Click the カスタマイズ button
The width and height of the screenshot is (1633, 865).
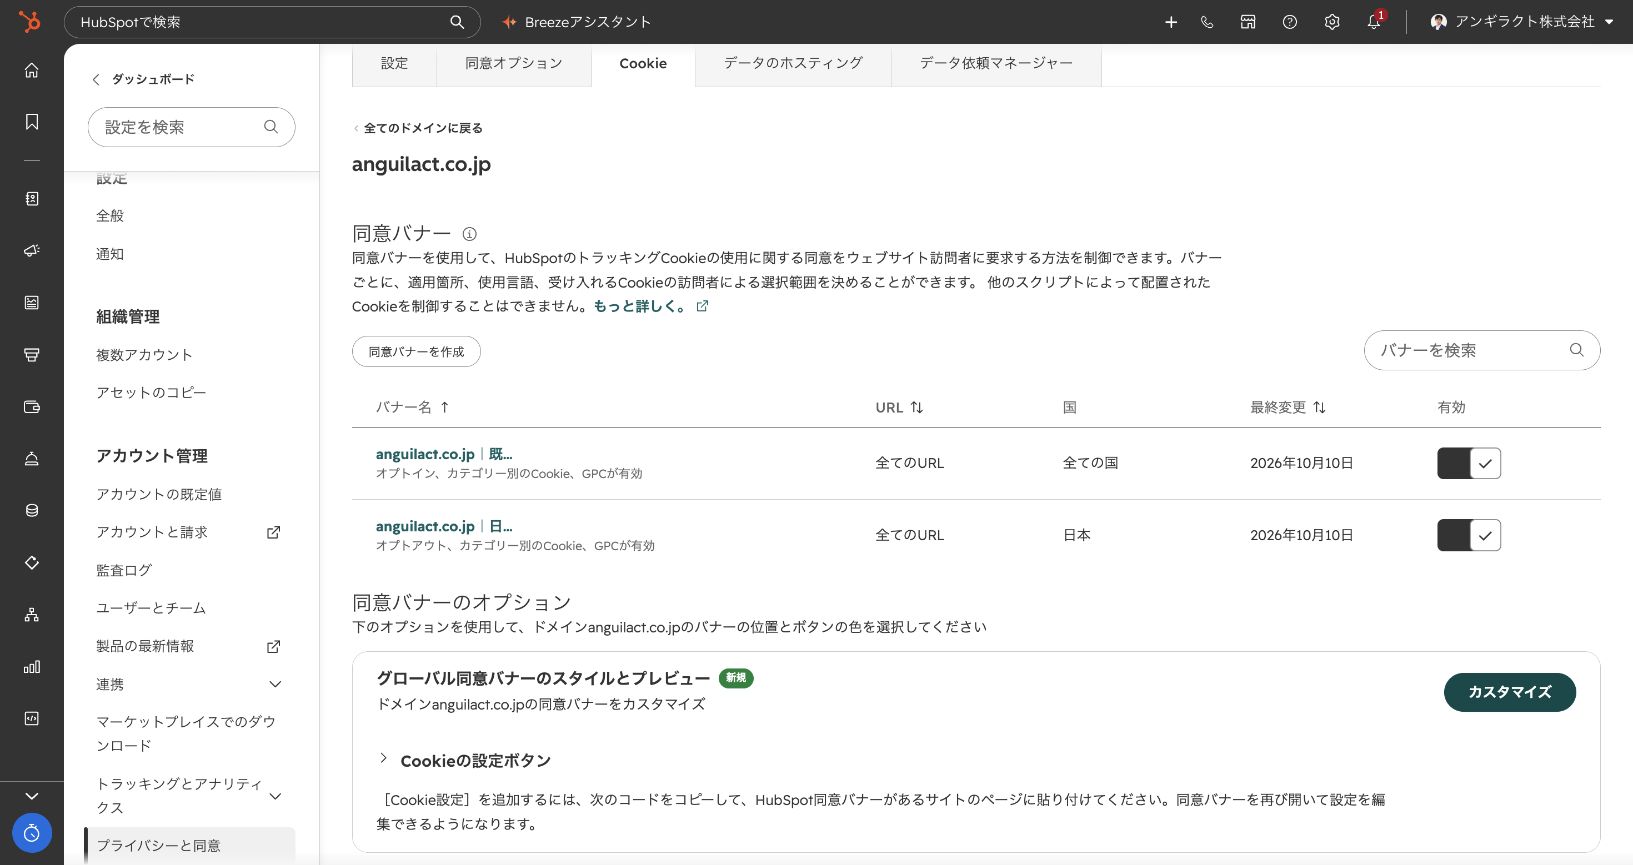[x=1510, y=692]
